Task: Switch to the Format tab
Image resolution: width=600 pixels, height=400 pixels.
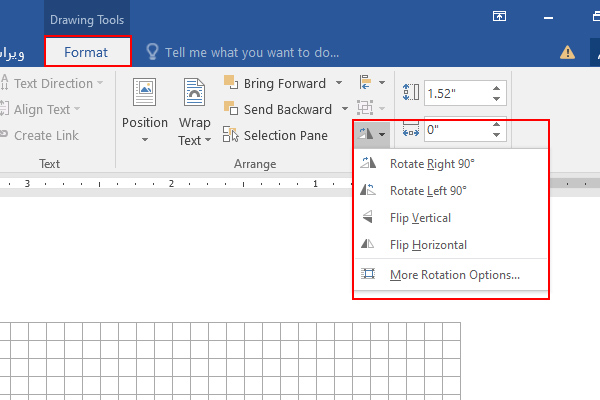Action: pyautogui.click(x=87, y=52)
